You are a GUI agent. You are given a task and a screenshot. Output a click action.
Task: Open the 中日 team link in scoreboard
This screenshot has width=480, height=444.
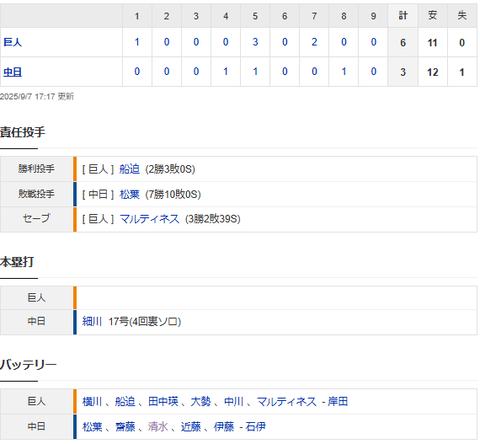(x=13, y=72)
